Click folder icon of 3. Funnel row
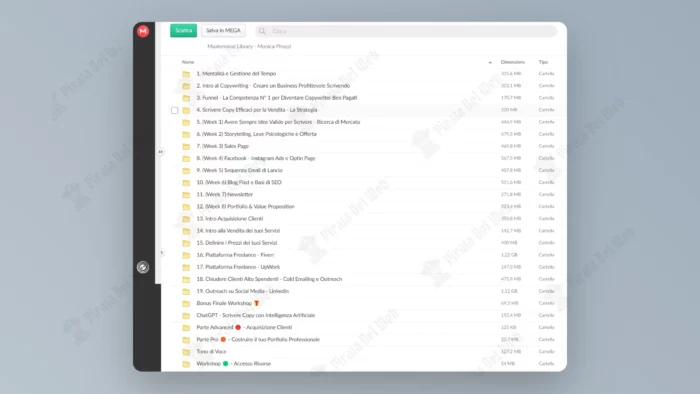Viewport: 700px width, 394px height. tap(186, 98)
